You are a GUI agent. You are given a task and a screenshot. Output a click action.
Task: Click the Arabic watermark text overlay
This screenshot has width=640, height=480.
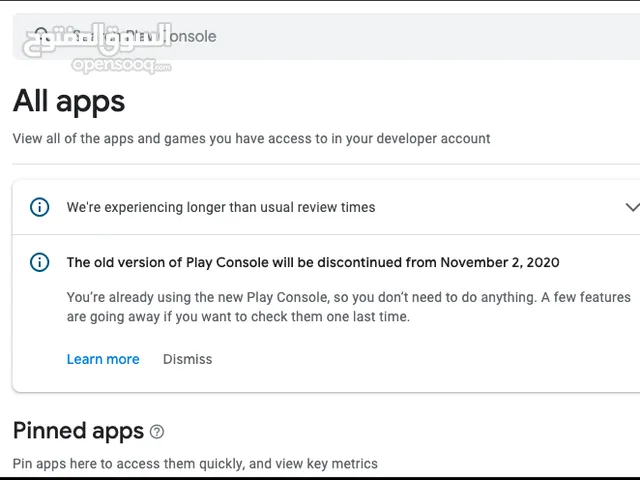(96, 40)
